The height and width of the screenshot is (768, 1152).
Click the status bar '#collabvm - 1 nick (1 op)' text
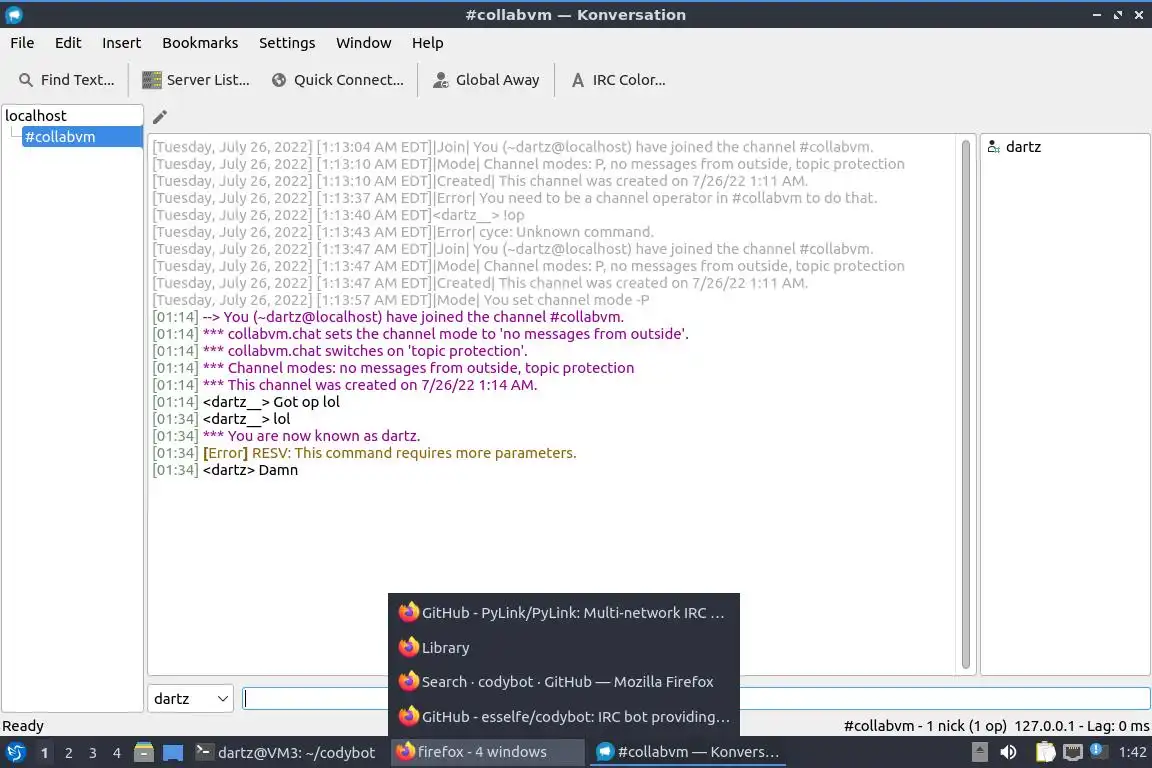[925, 726]
